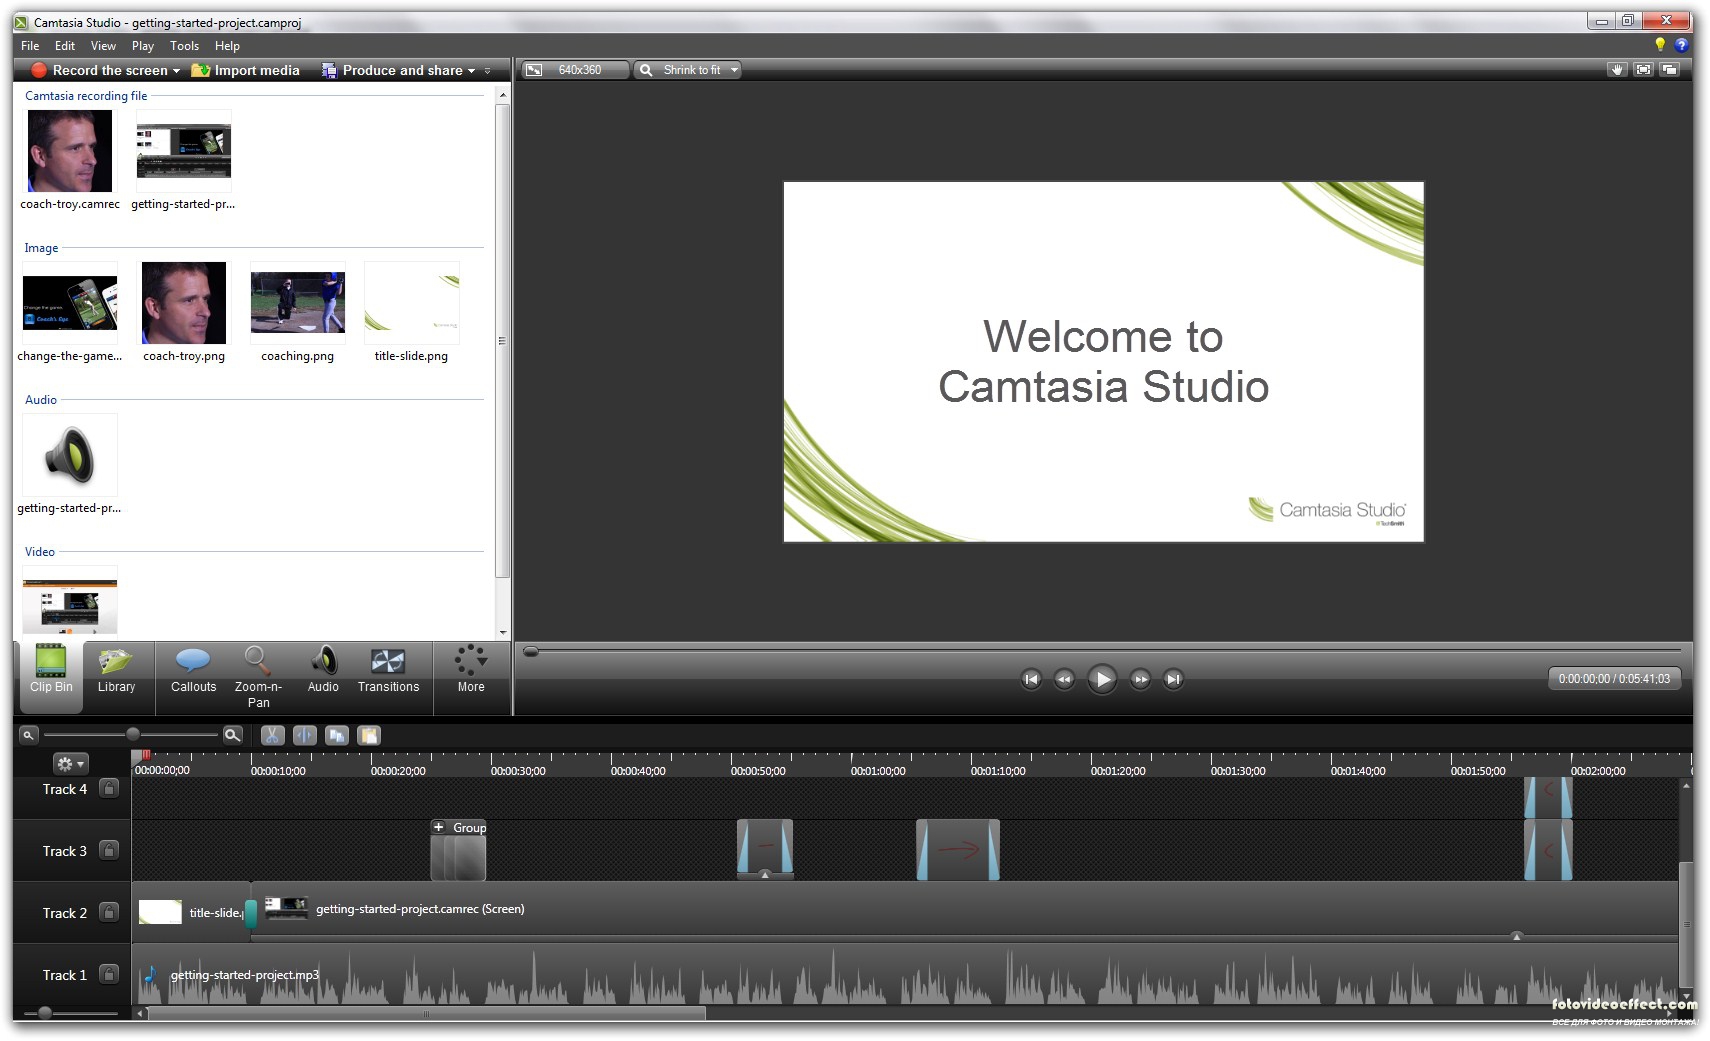Open the File menu

click(30, 46)
